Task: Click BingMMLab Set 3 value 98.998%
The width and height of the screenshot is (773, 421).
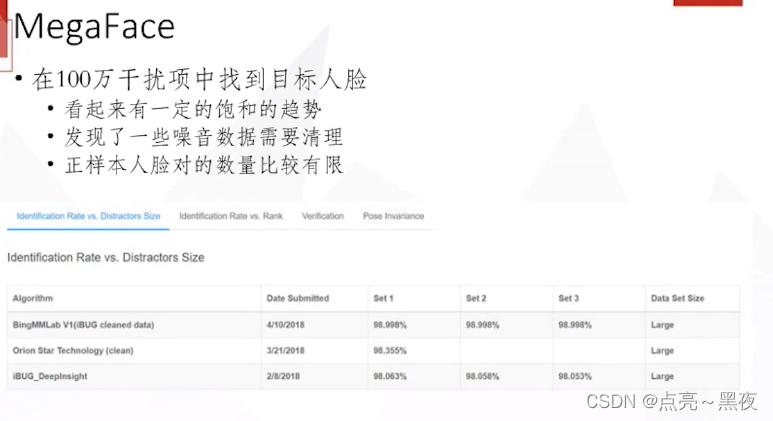Action: 575,325
